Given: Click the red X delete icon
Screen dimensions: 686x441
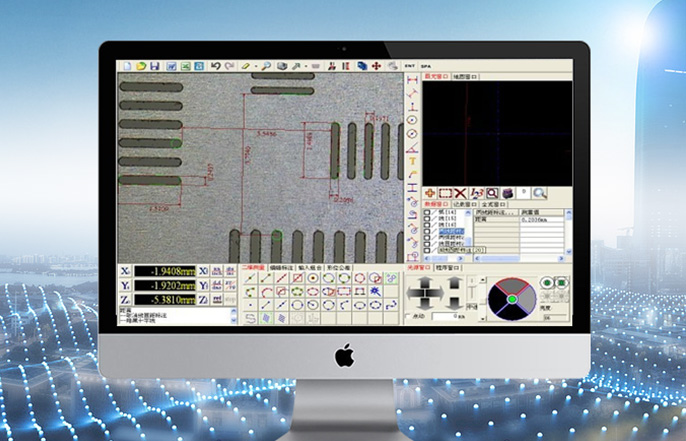Looking at the screenshot, I should click(x=461, y=192).
